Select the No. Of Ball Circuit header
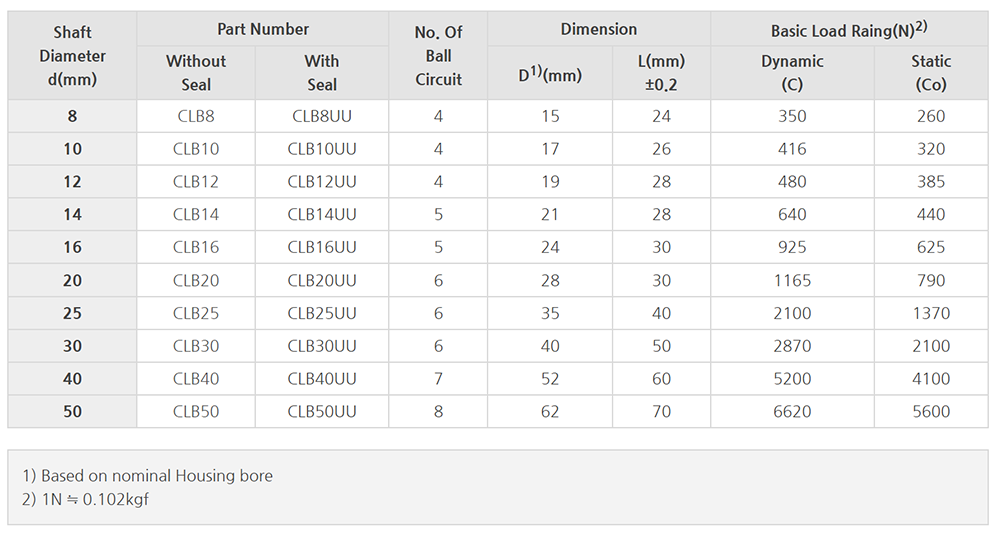Image resolution: width=1000 pixels, height=541 pixels. (438, 56)
